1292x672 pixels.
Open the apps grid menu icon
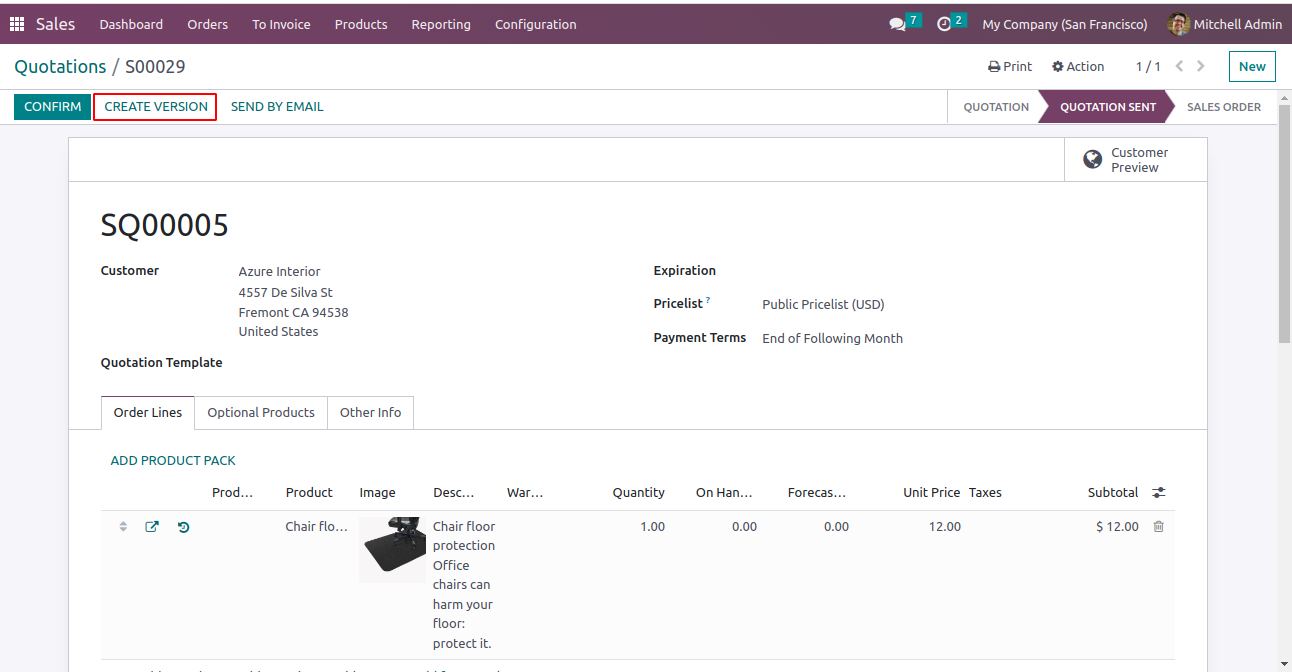pyautogui.click(x=17, y=24)
